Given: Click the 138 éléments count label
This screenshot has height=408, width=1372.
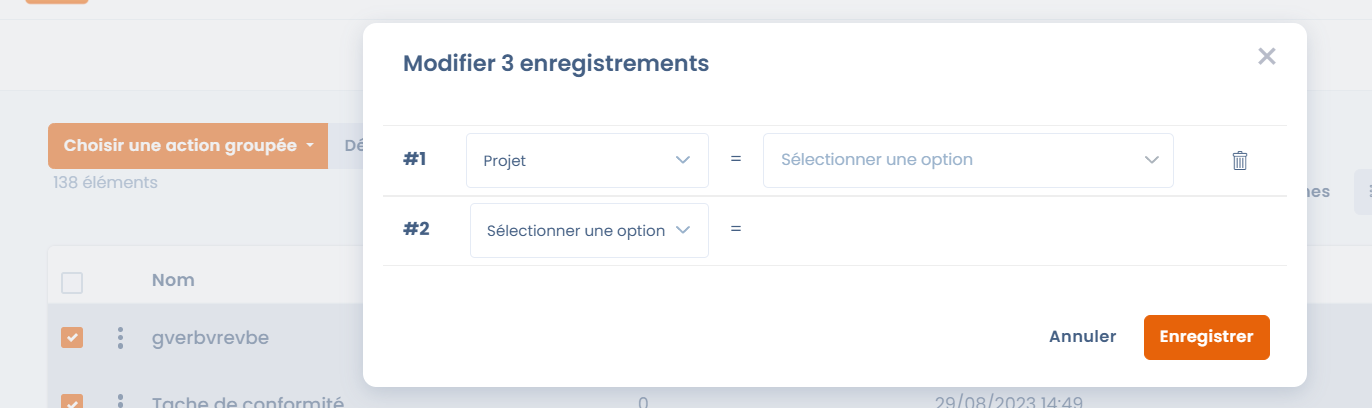Looking at the screenshot, I should (105, 183).
